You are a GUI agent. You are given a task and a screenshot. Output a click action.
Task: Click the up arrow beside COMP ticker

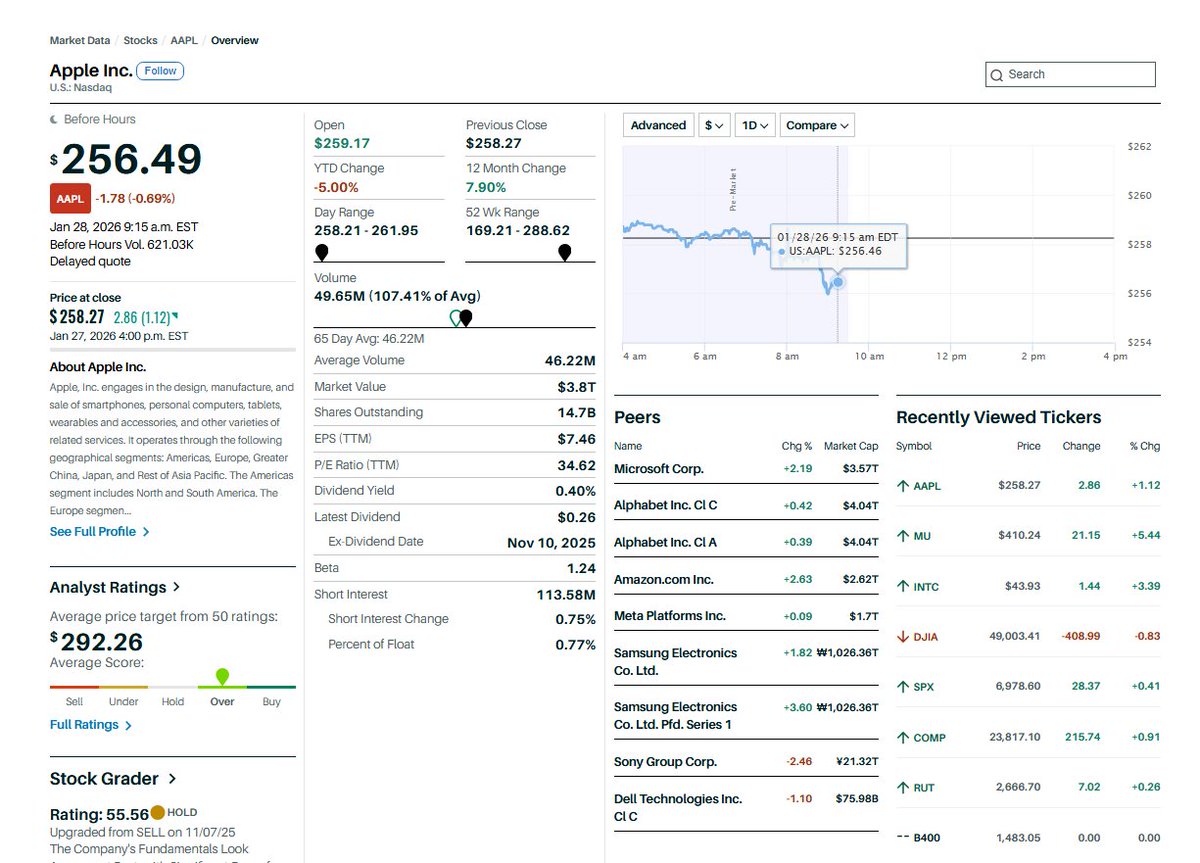pyautogui.click(x=903, y=737)
